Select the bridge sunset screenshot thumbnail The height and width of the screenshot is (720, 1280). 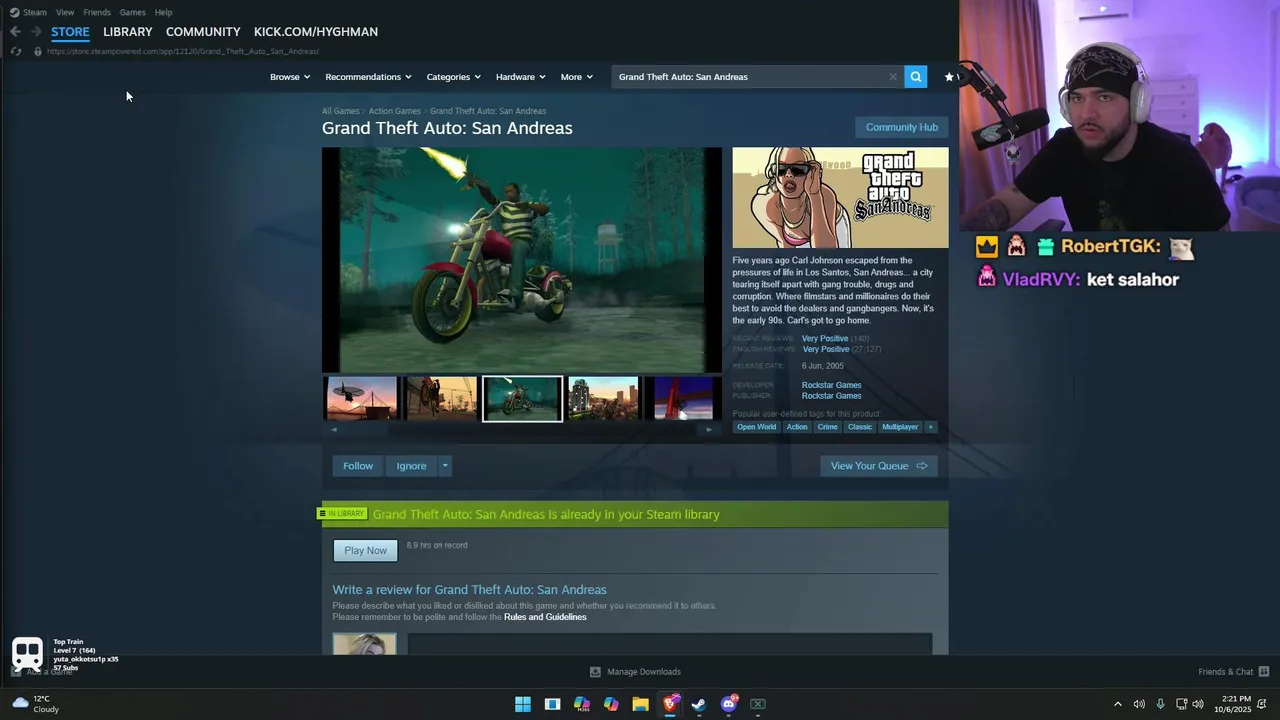[x=362, y=399]
